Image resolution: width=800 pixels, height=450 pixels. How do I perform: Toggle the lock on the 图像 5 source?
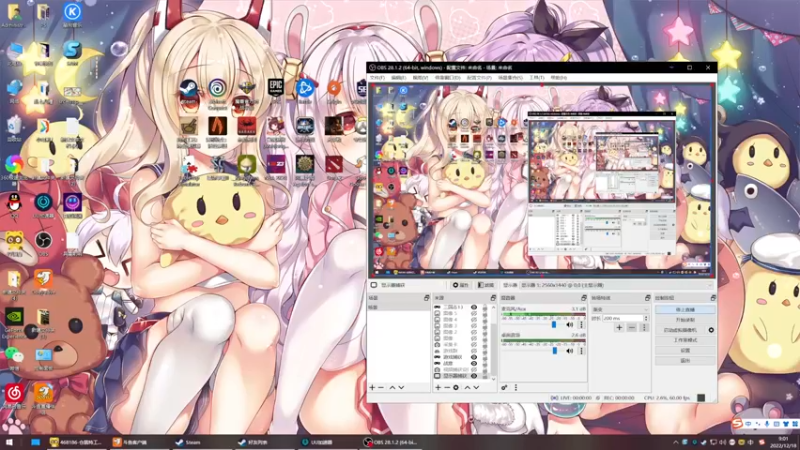tap(485, 313)
